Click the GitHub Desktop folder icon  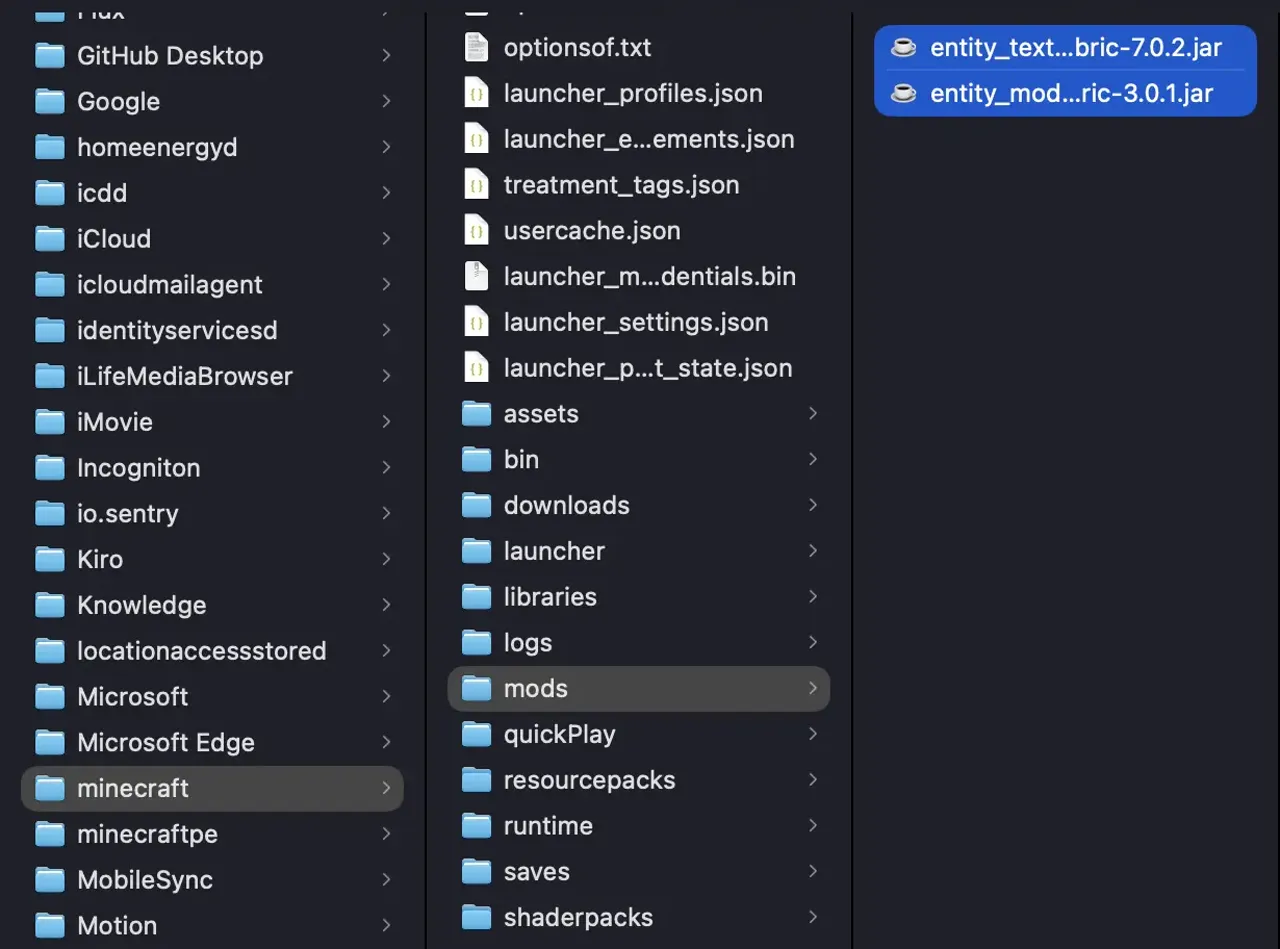[49, 56]
